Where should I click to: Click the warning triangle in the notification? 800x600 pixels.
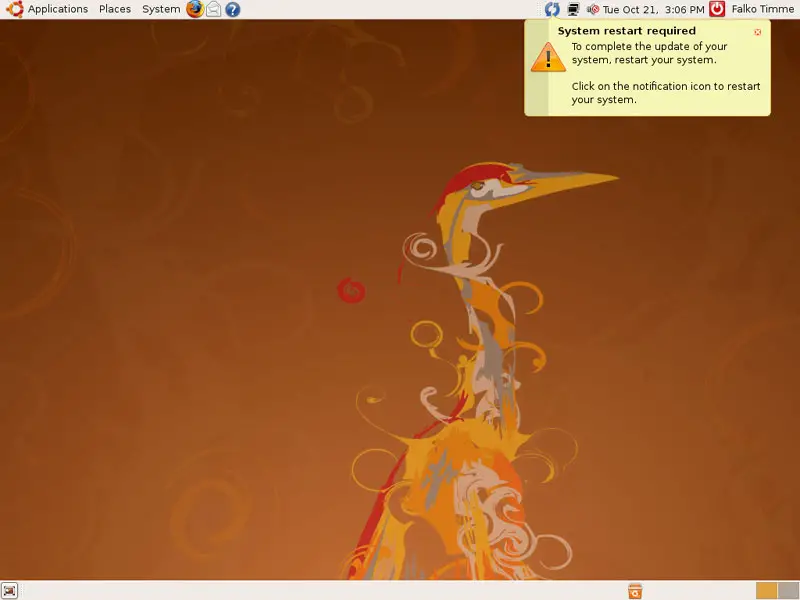pos(548,57)
